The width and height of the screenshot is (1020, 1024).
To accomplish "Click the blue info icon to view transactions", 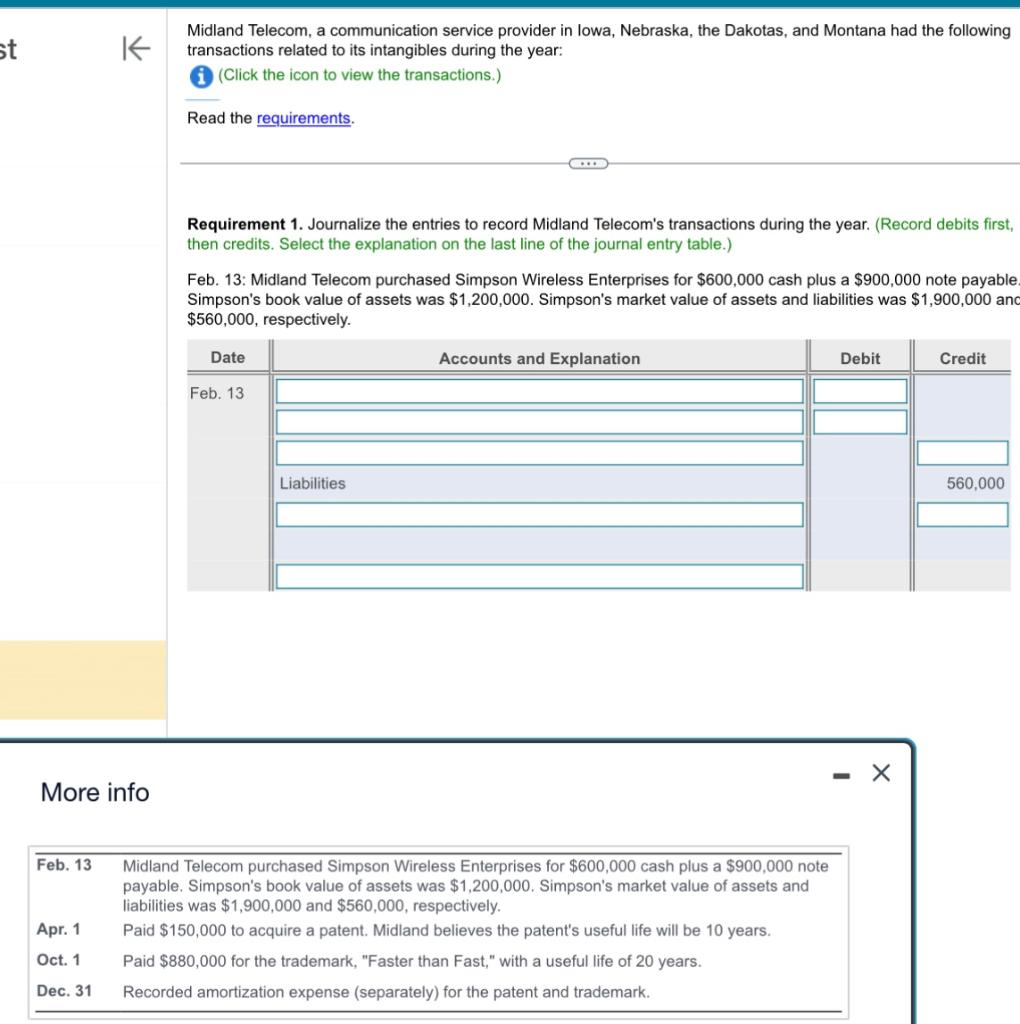I will click(x=200, y=76).
